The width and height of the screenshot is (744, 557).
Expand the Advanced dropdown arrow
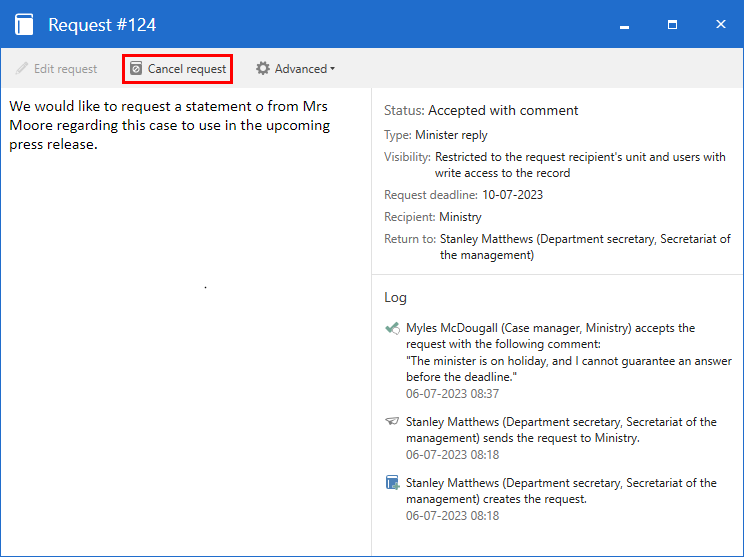point(333,69)
